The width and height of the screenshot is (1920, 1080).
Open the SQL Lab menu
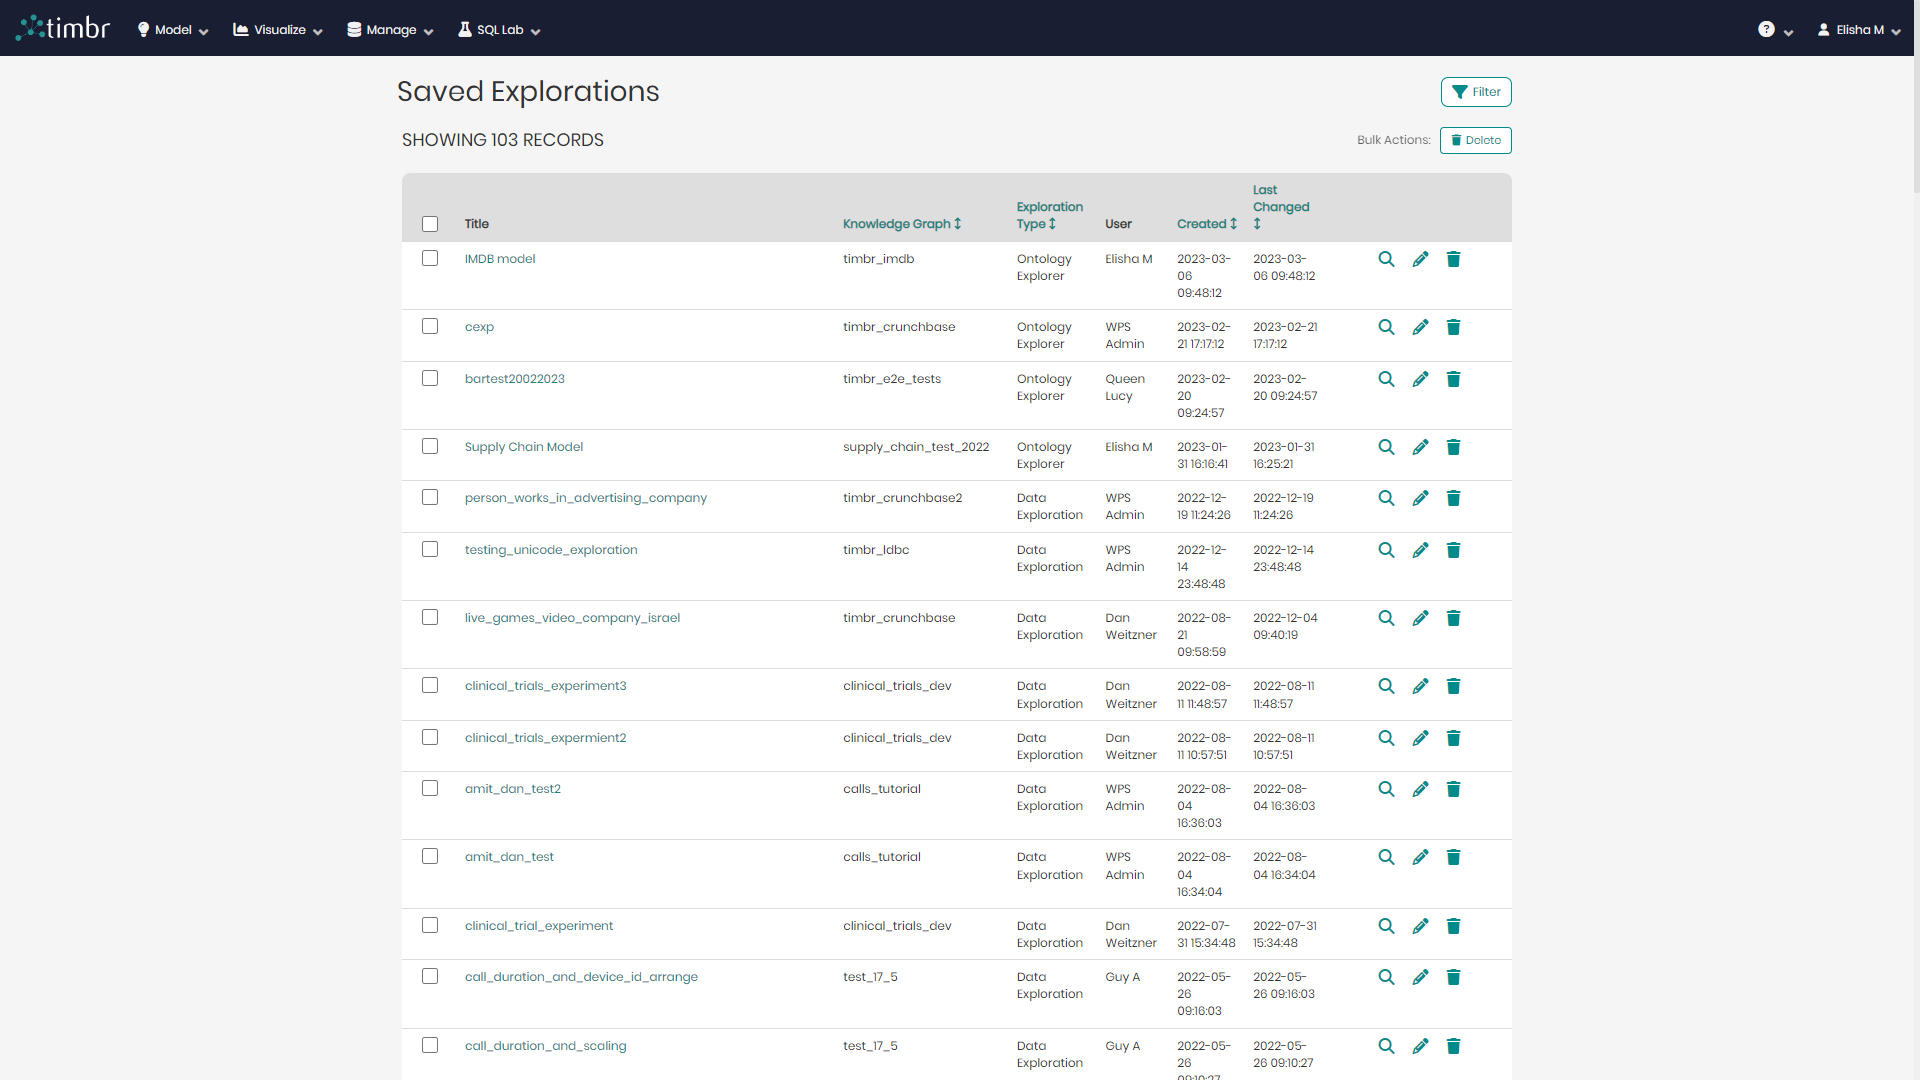(x=499, y=30)
